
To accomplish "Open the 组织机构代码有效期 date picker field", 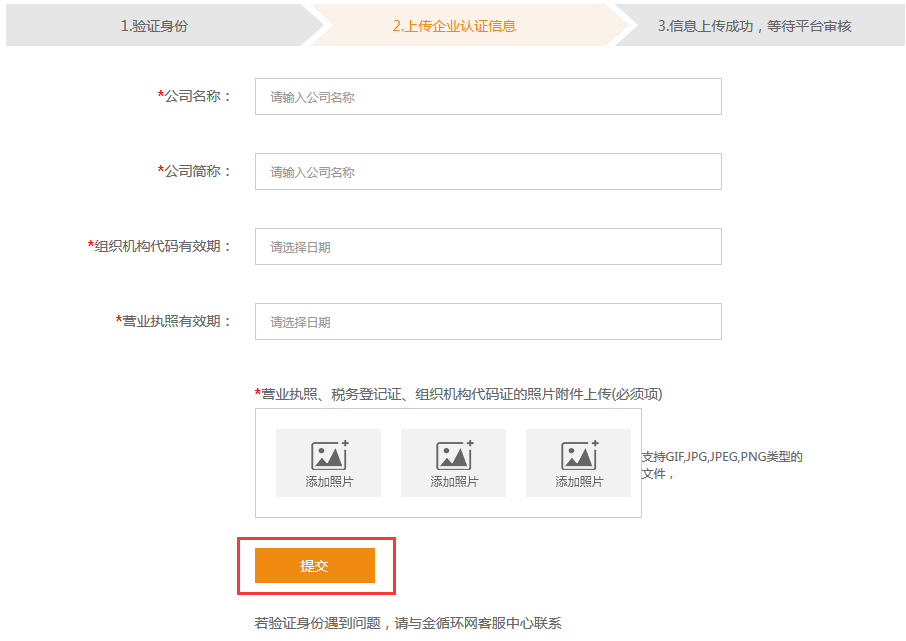I will (488, 247).
